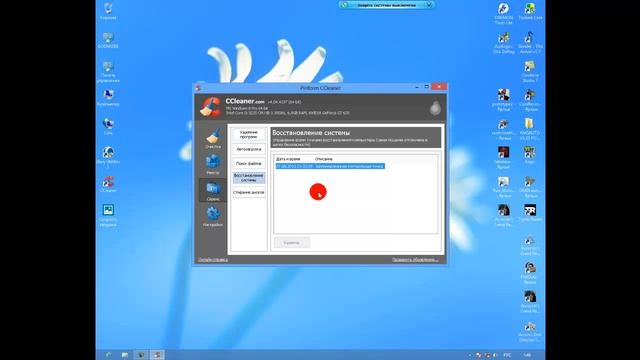
Task: Open the Auslogics Disk Defrag shortcut
Action: tap(503, 43)
